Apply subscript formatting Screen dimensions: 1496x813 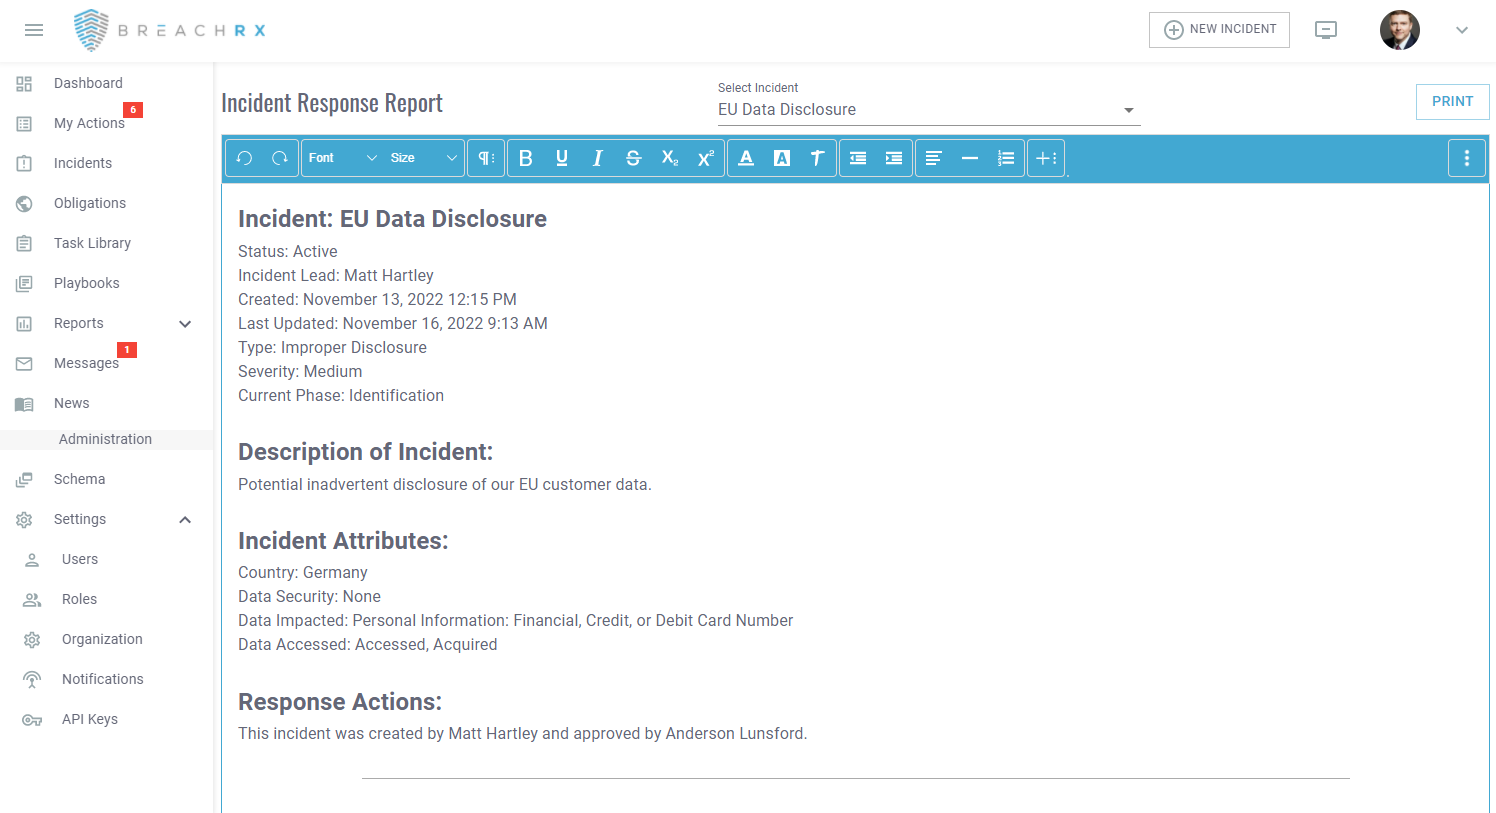668,157
